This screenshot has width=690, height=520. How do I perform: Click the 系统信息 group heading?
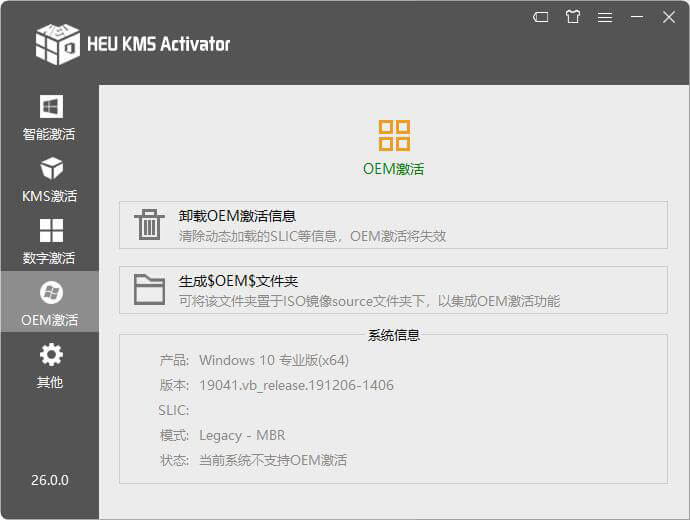(393, 335)
